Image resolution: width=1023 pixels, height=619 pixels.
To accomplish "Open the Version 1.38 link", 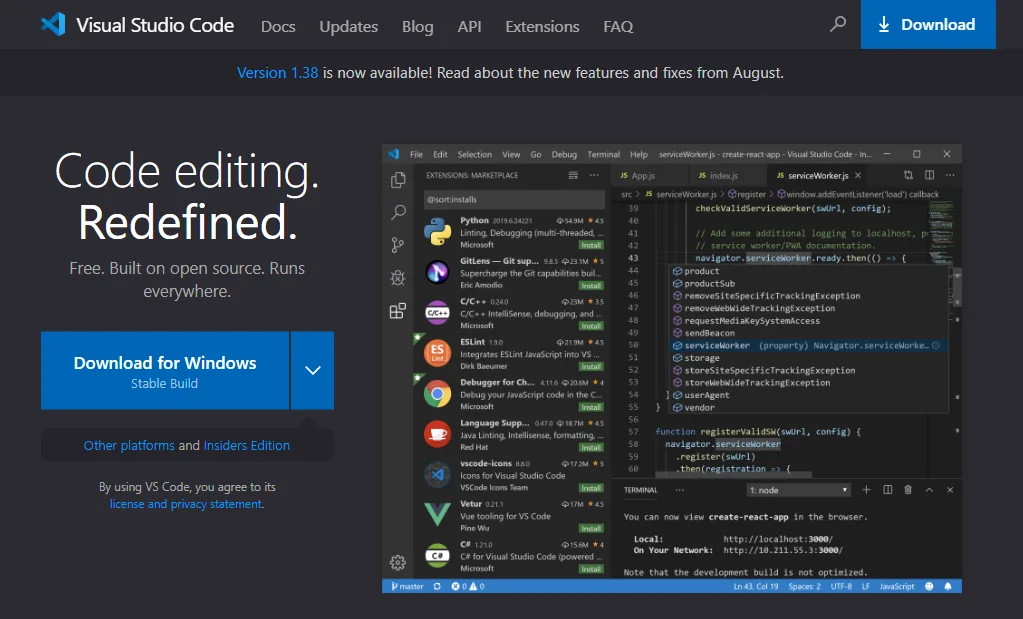I will 277,72.
